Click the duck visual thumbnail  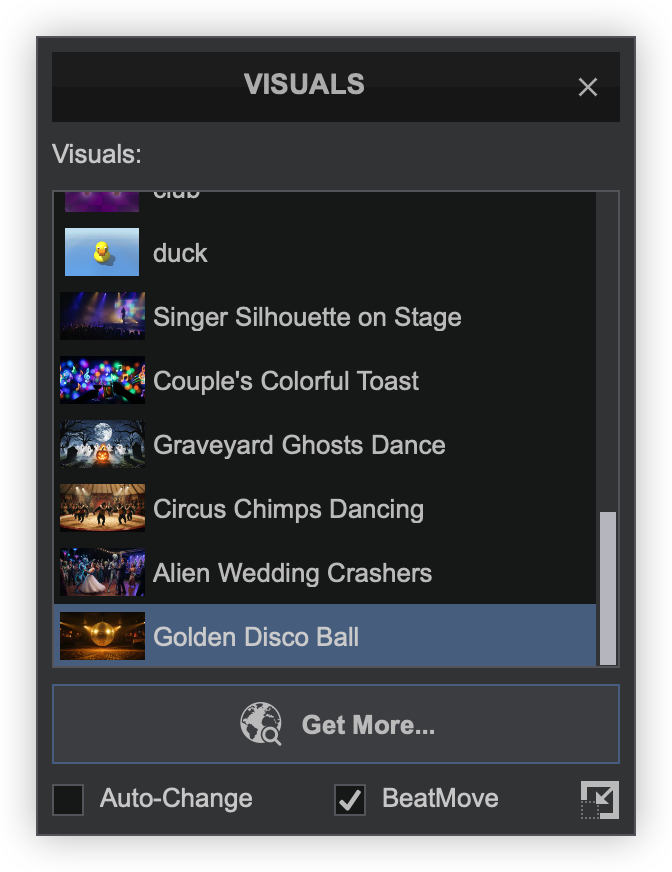tap(102, 252)
